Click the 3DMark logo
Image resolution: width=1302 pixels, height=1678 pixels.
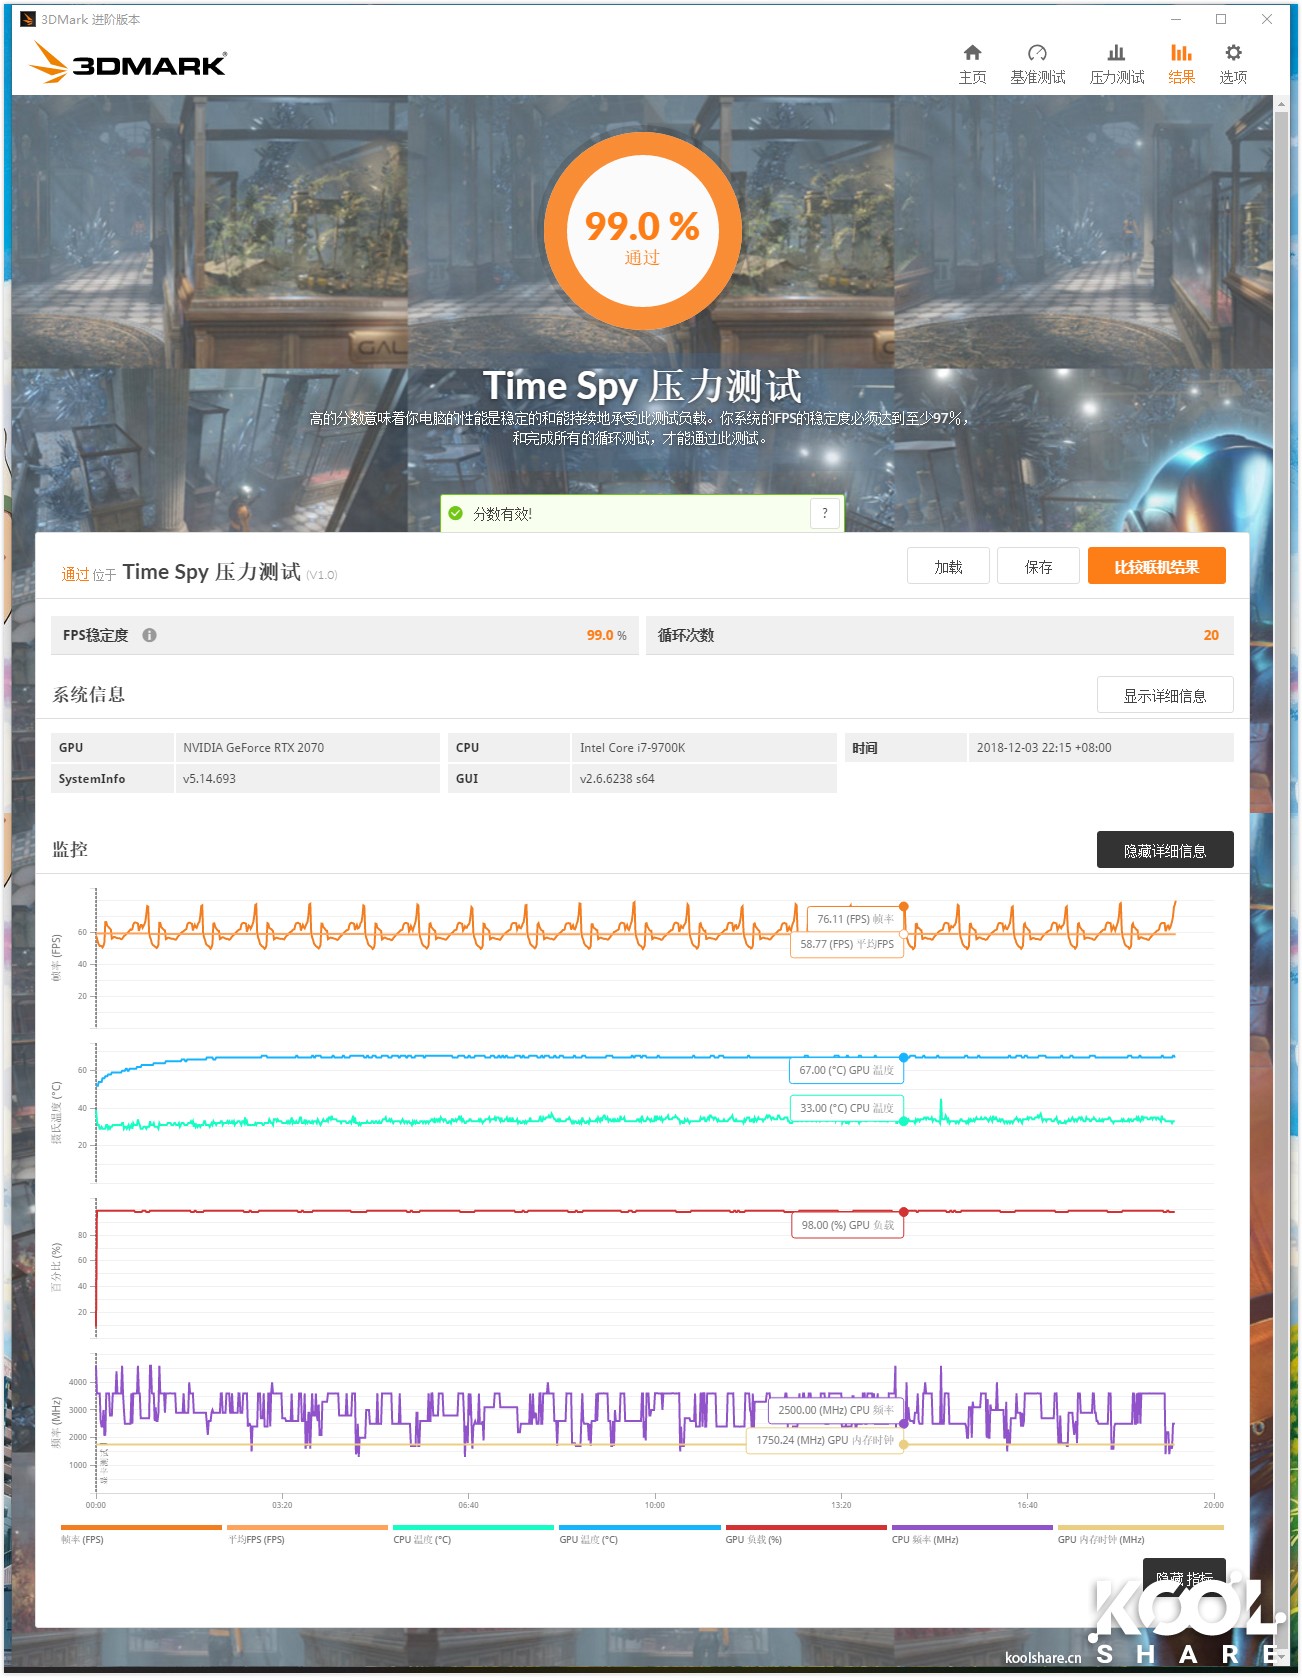point(128,62)
